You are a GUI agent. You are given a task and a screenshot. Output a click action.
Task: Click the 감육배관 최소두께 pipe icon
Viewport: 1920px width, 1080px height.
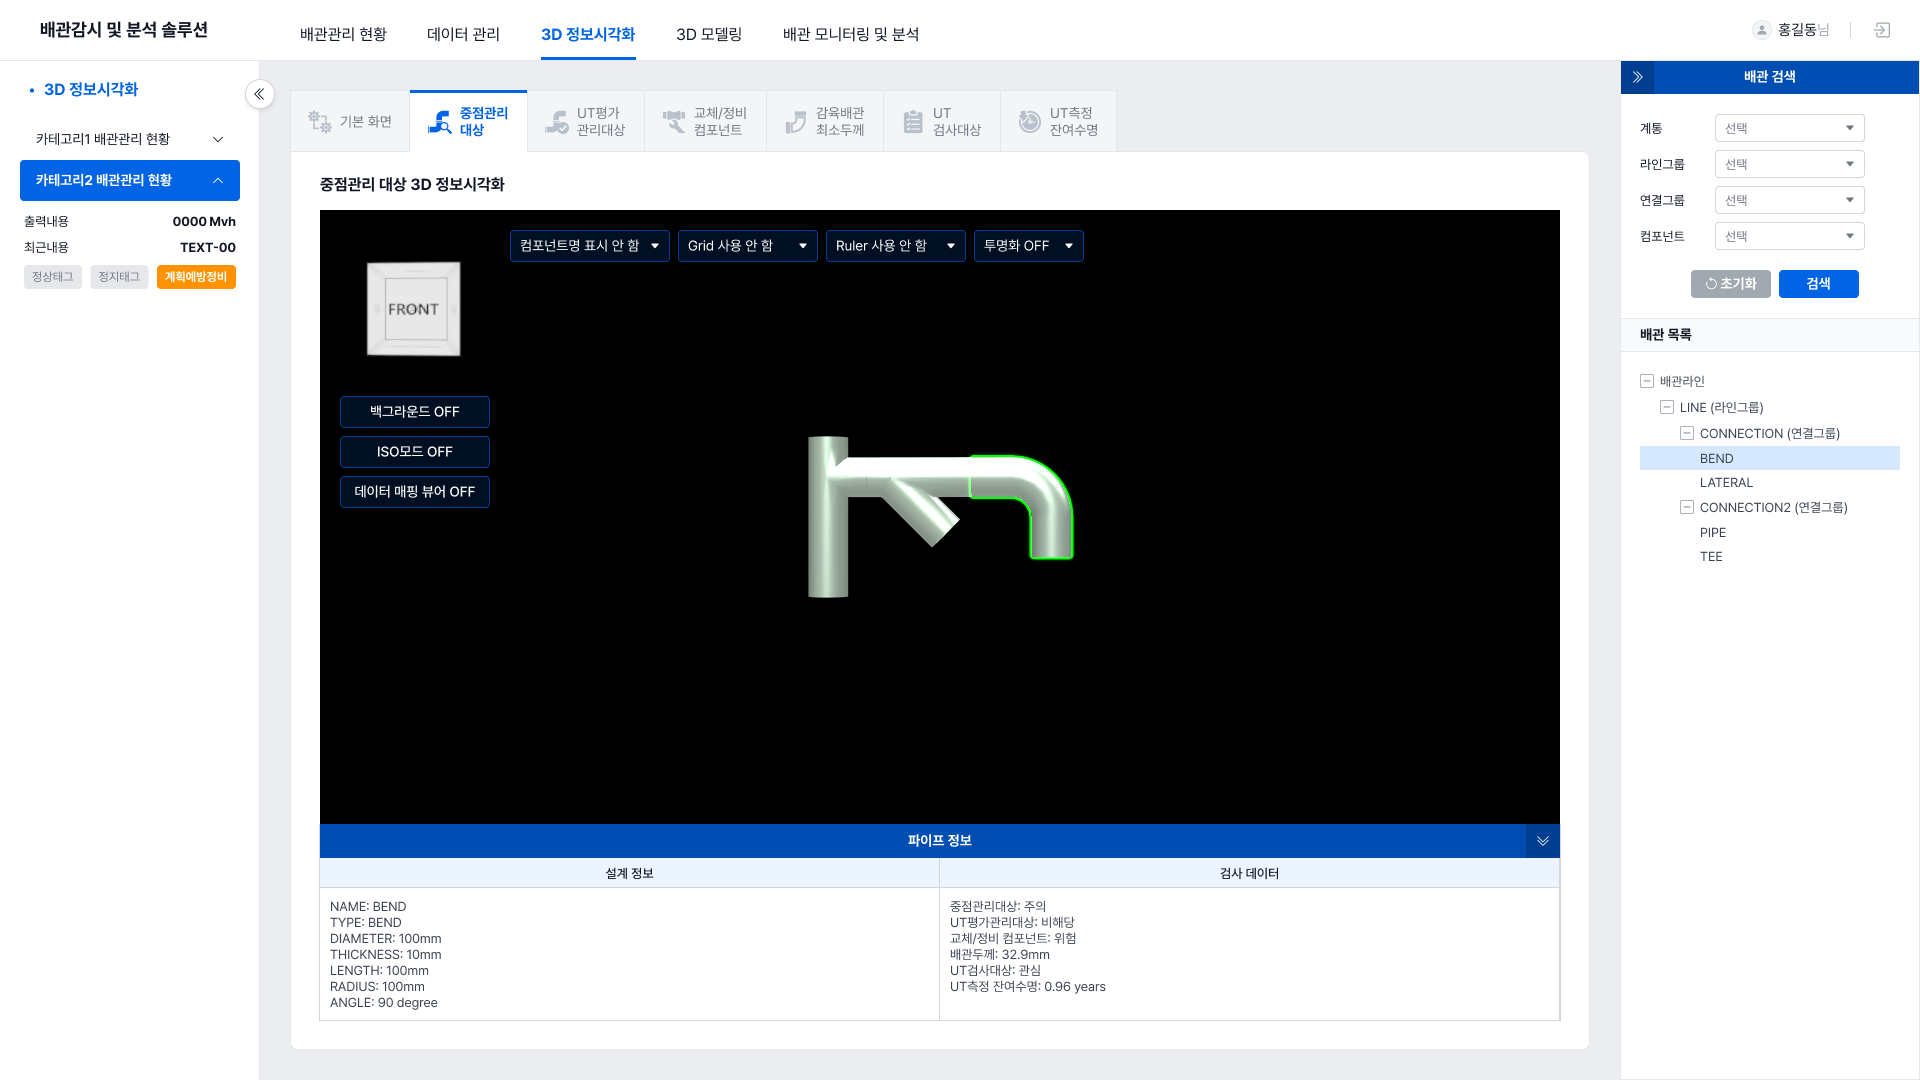tap(795, 122)
